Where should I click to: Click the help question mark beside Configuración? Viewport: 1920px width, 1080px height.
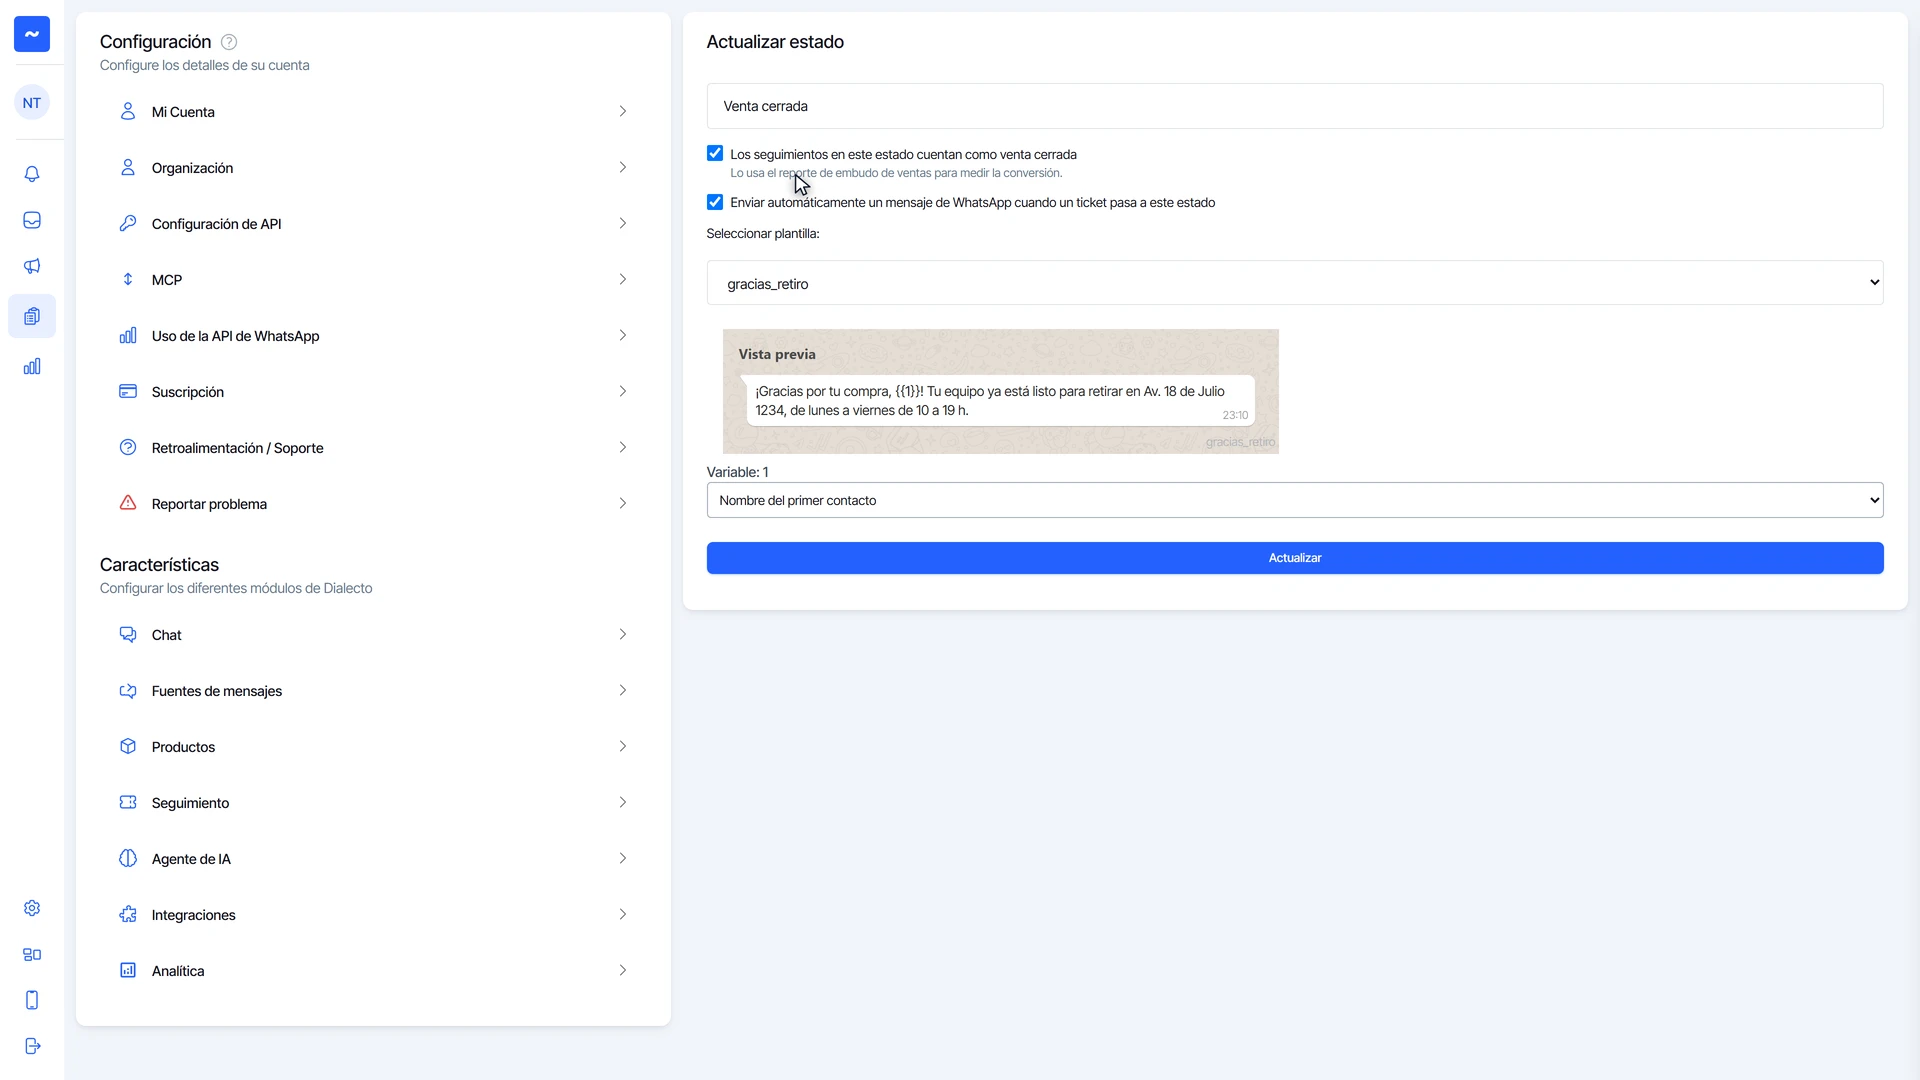click(x=229, y=42)
